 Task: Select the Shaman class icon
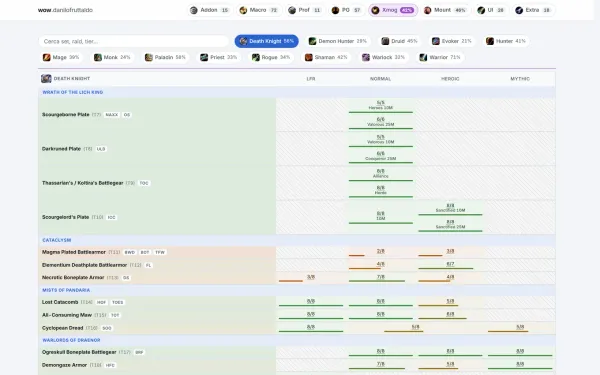tap(309, 57)
